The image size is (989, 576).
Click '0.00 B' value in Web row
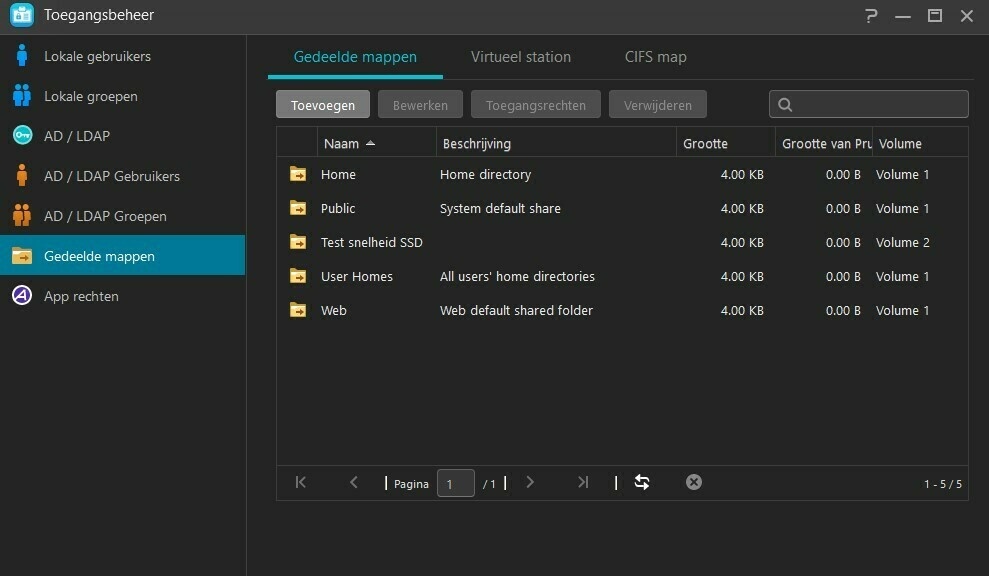[x=843, y=310]
